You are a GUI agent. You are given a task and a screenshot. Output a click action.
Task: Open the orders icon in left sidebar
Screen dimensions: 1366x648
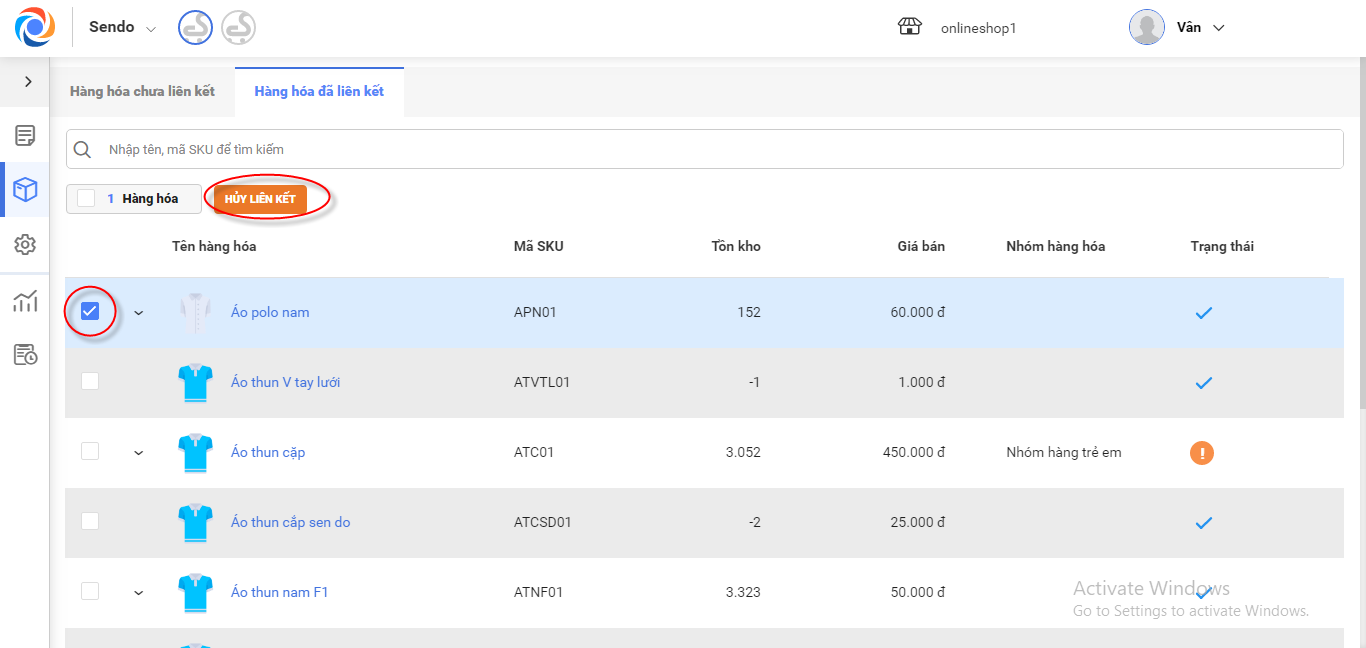(x=25, y=135)
